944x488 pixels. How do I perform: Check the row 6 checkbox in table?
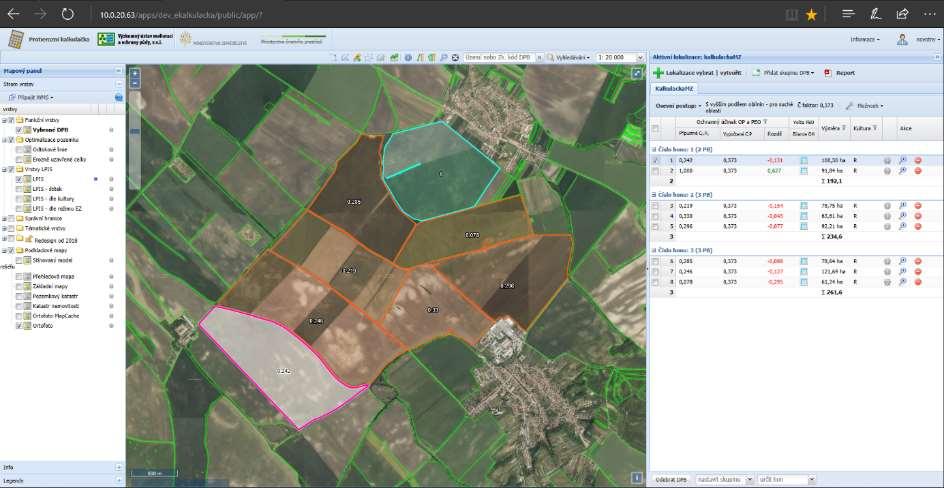coord(655,261)
